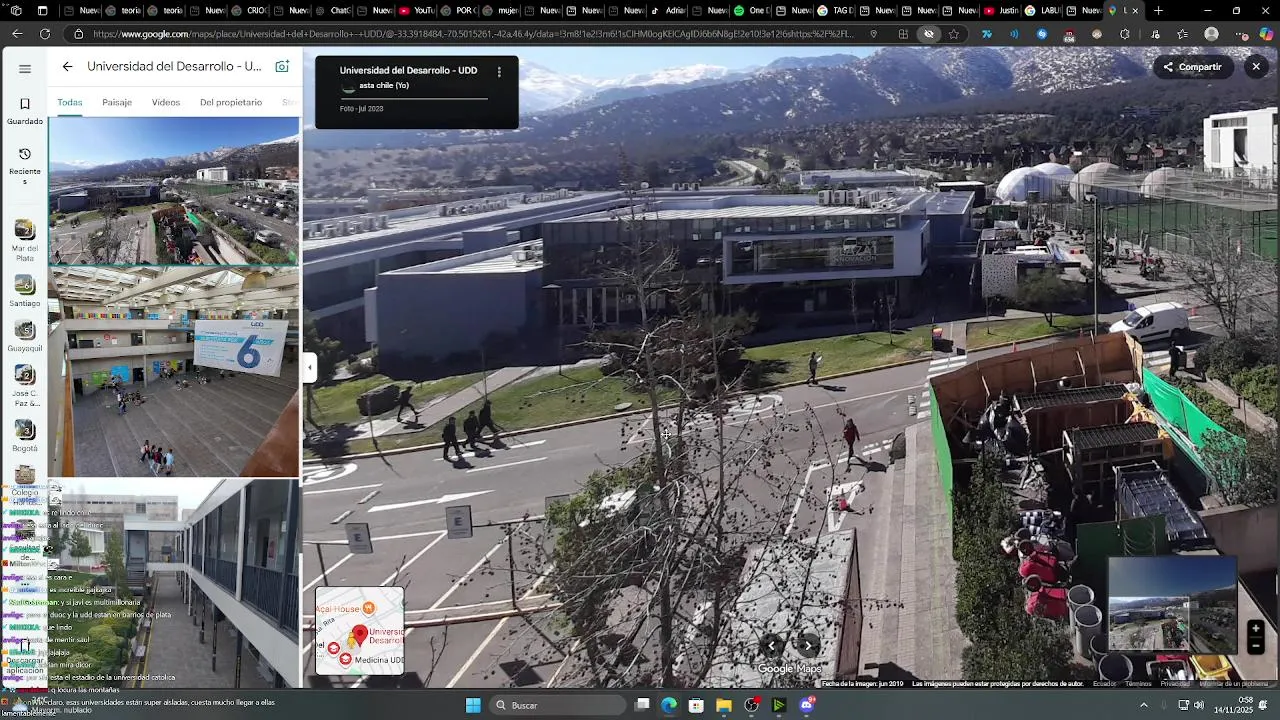Image resolution: width=1280 pixels, height=720 pixels.
Task: Open the Windows Start button
Action: tap(473, 705)
